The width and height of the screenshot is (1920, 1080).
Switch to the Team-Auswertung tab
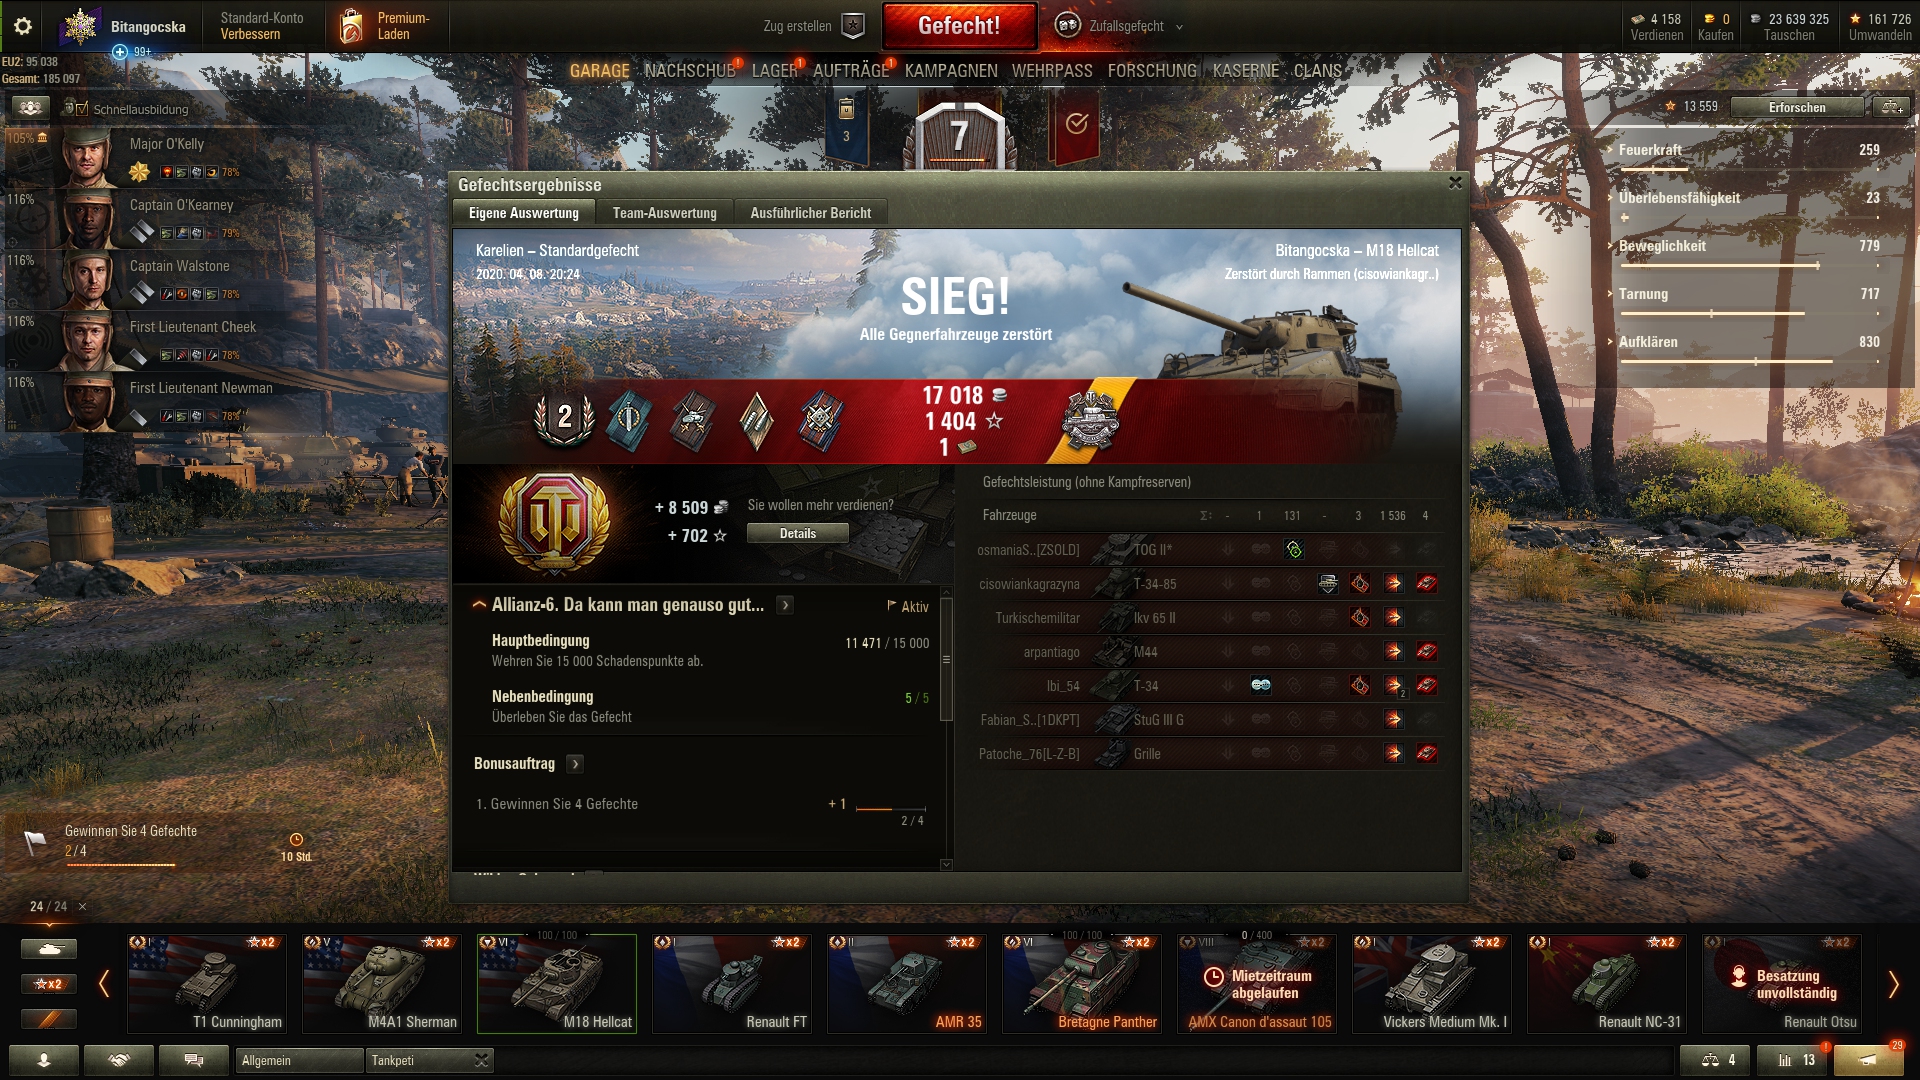click(x=664, y=213)
